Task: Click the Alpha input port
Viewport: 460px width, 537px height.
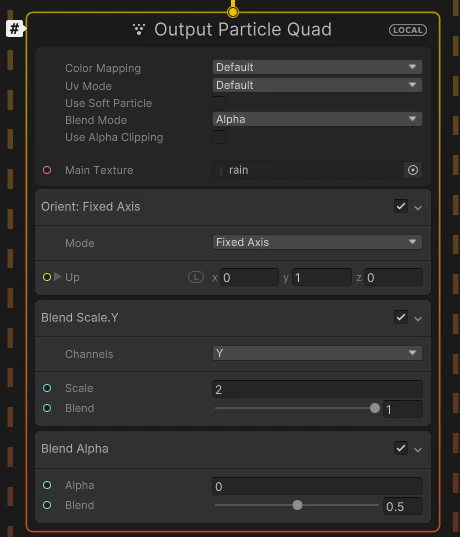Action: pos(47,485)
